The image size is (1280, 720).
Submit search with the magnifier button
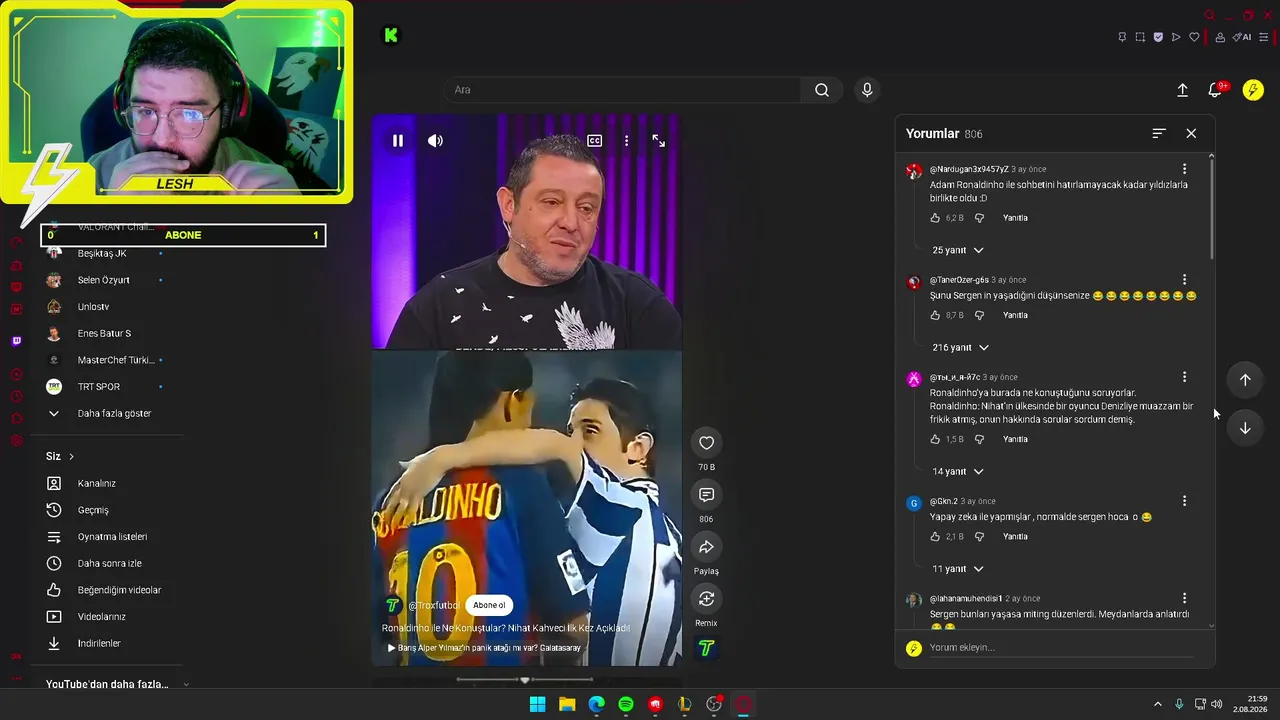[822, 90]
